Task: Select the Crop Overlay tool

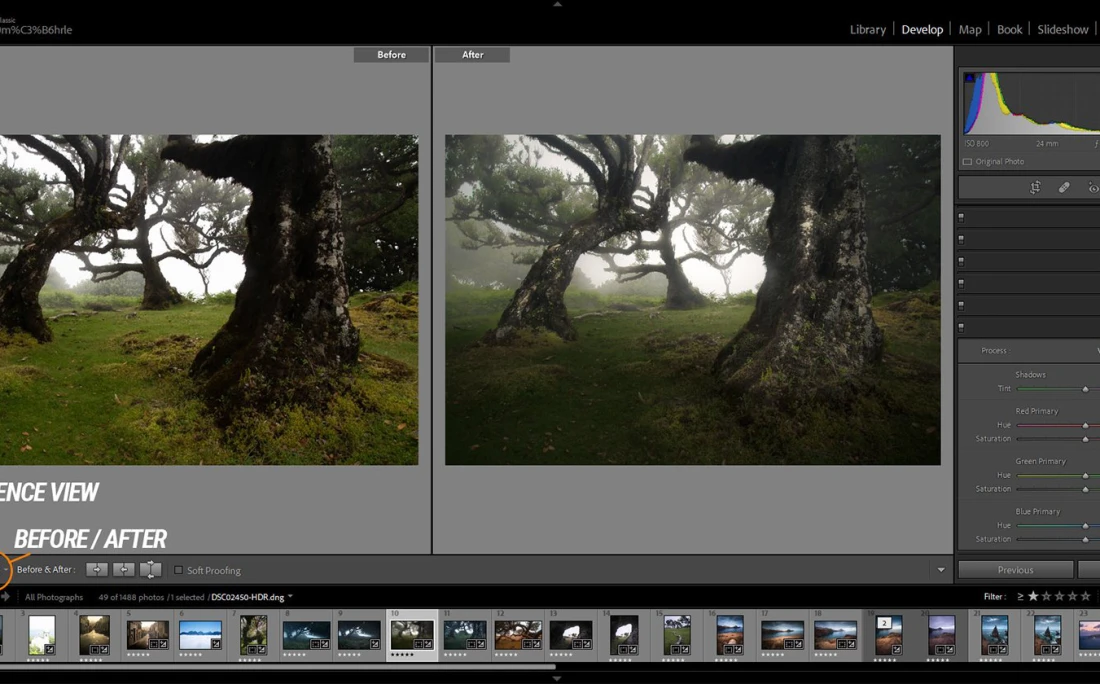Action: [x=1035, y=188]
